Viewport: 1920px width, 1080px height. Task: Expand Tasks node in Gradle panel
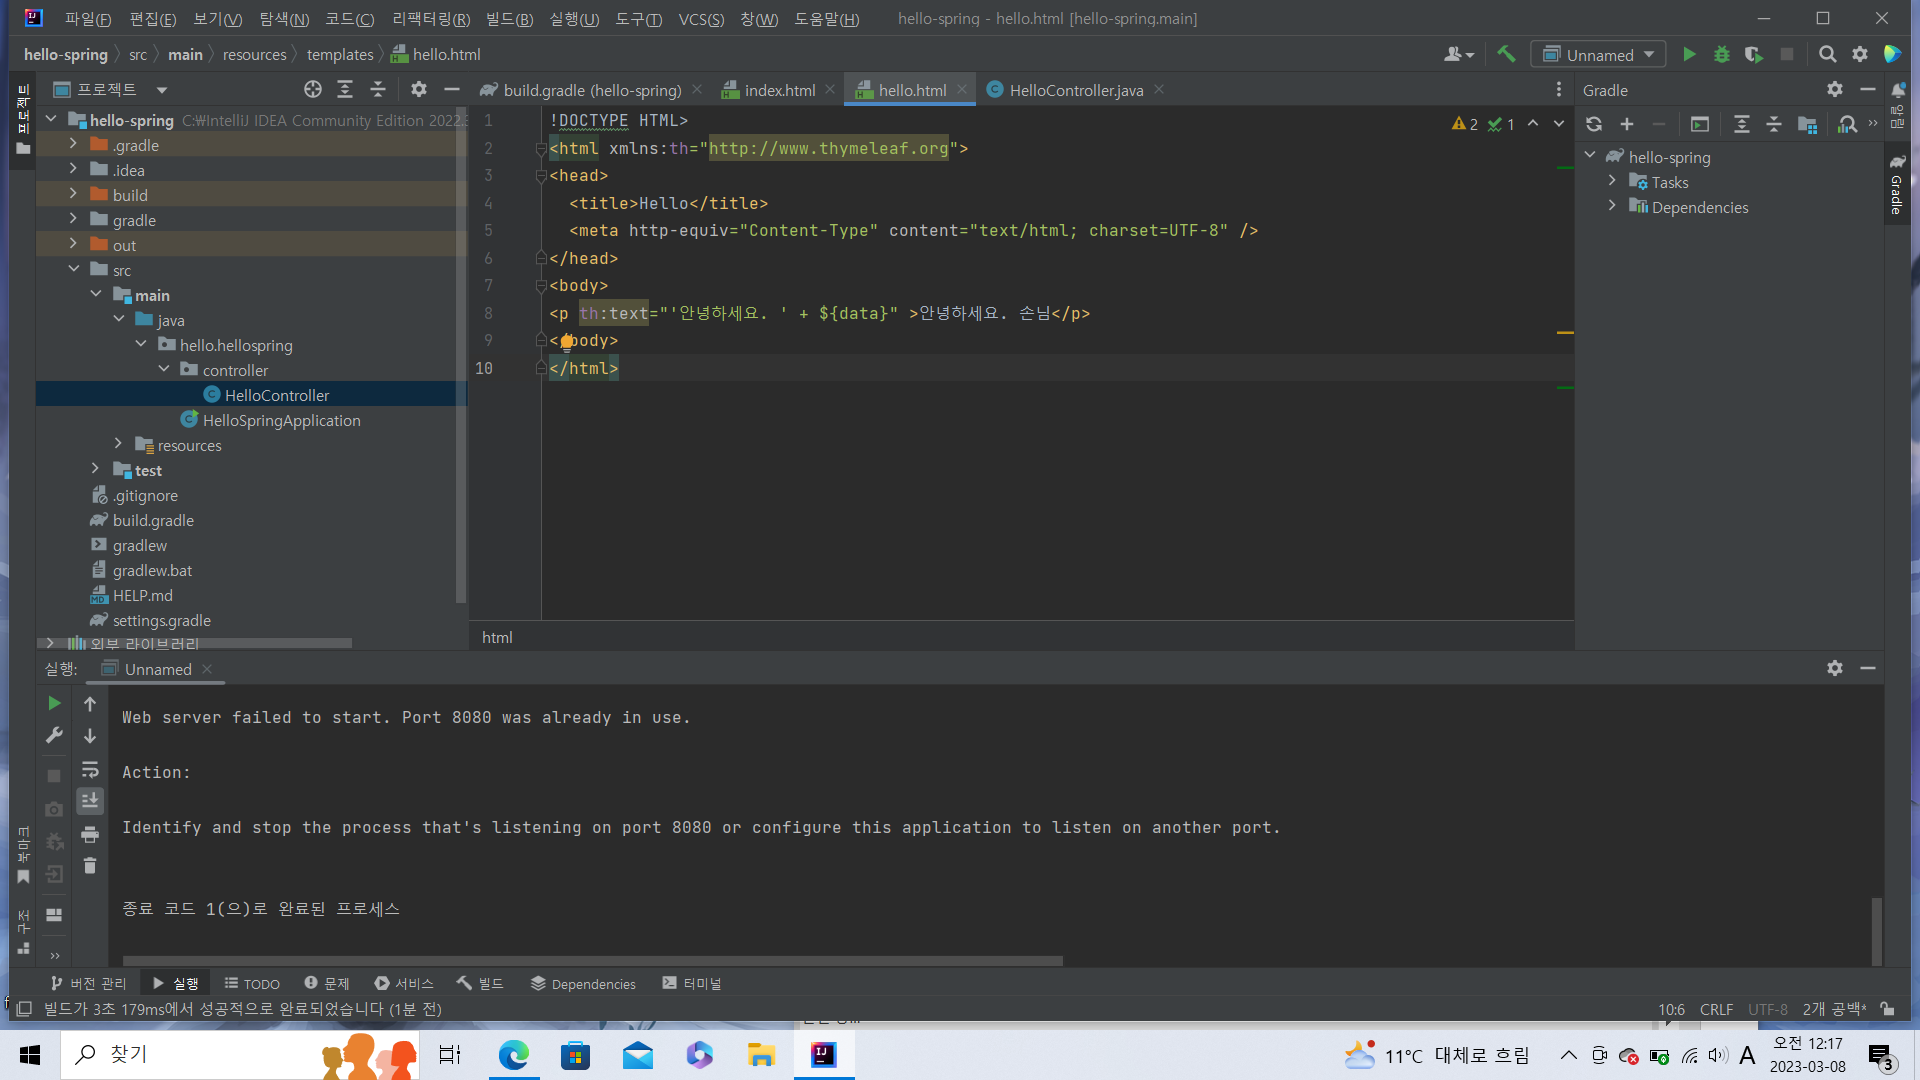tap(1612, 182)
